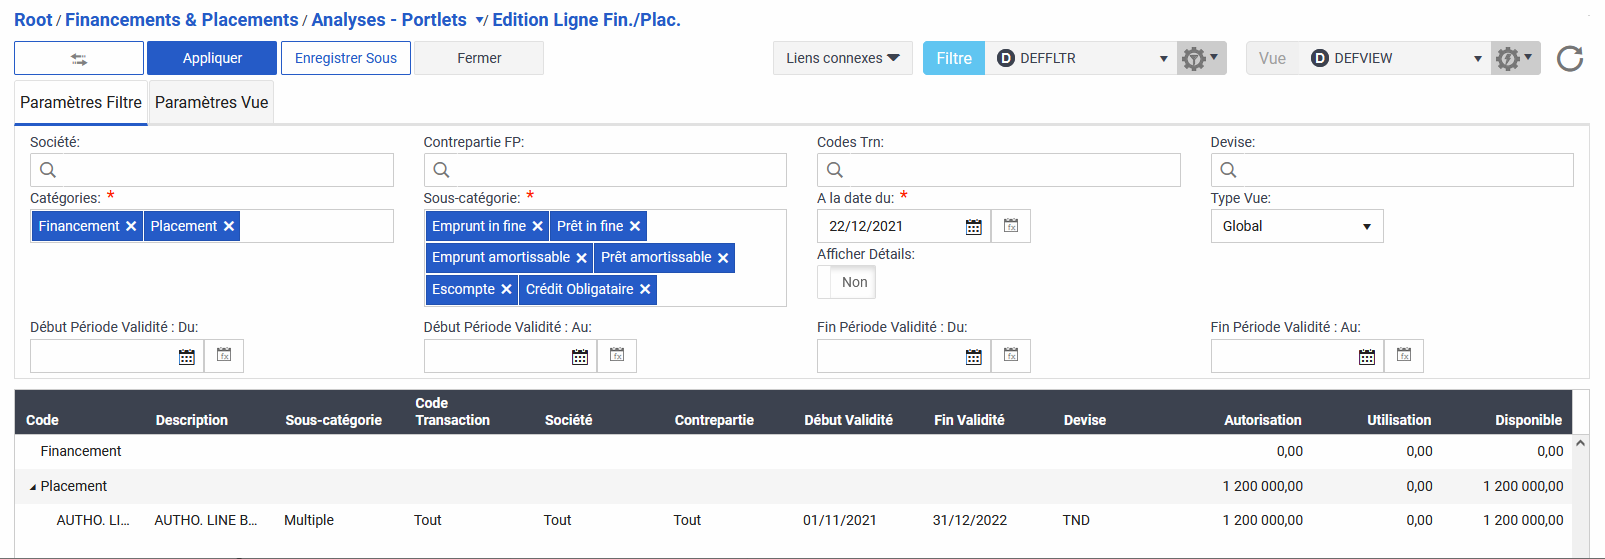Open calendar for Fin Période Validité Au
The width and height of the screenshot is (1605, 559).
(x=1366, y=357)
